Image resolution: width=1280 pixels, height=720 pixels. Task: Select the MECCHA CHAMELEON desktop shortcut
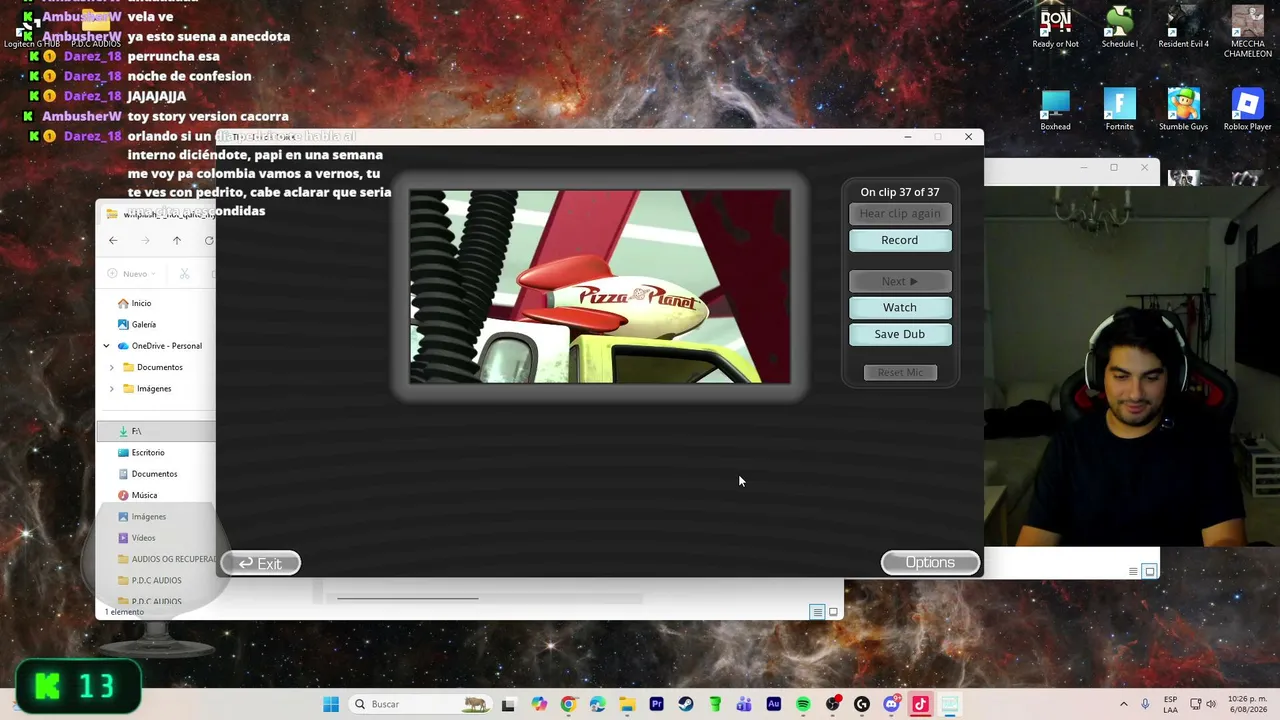point(1247,31)
